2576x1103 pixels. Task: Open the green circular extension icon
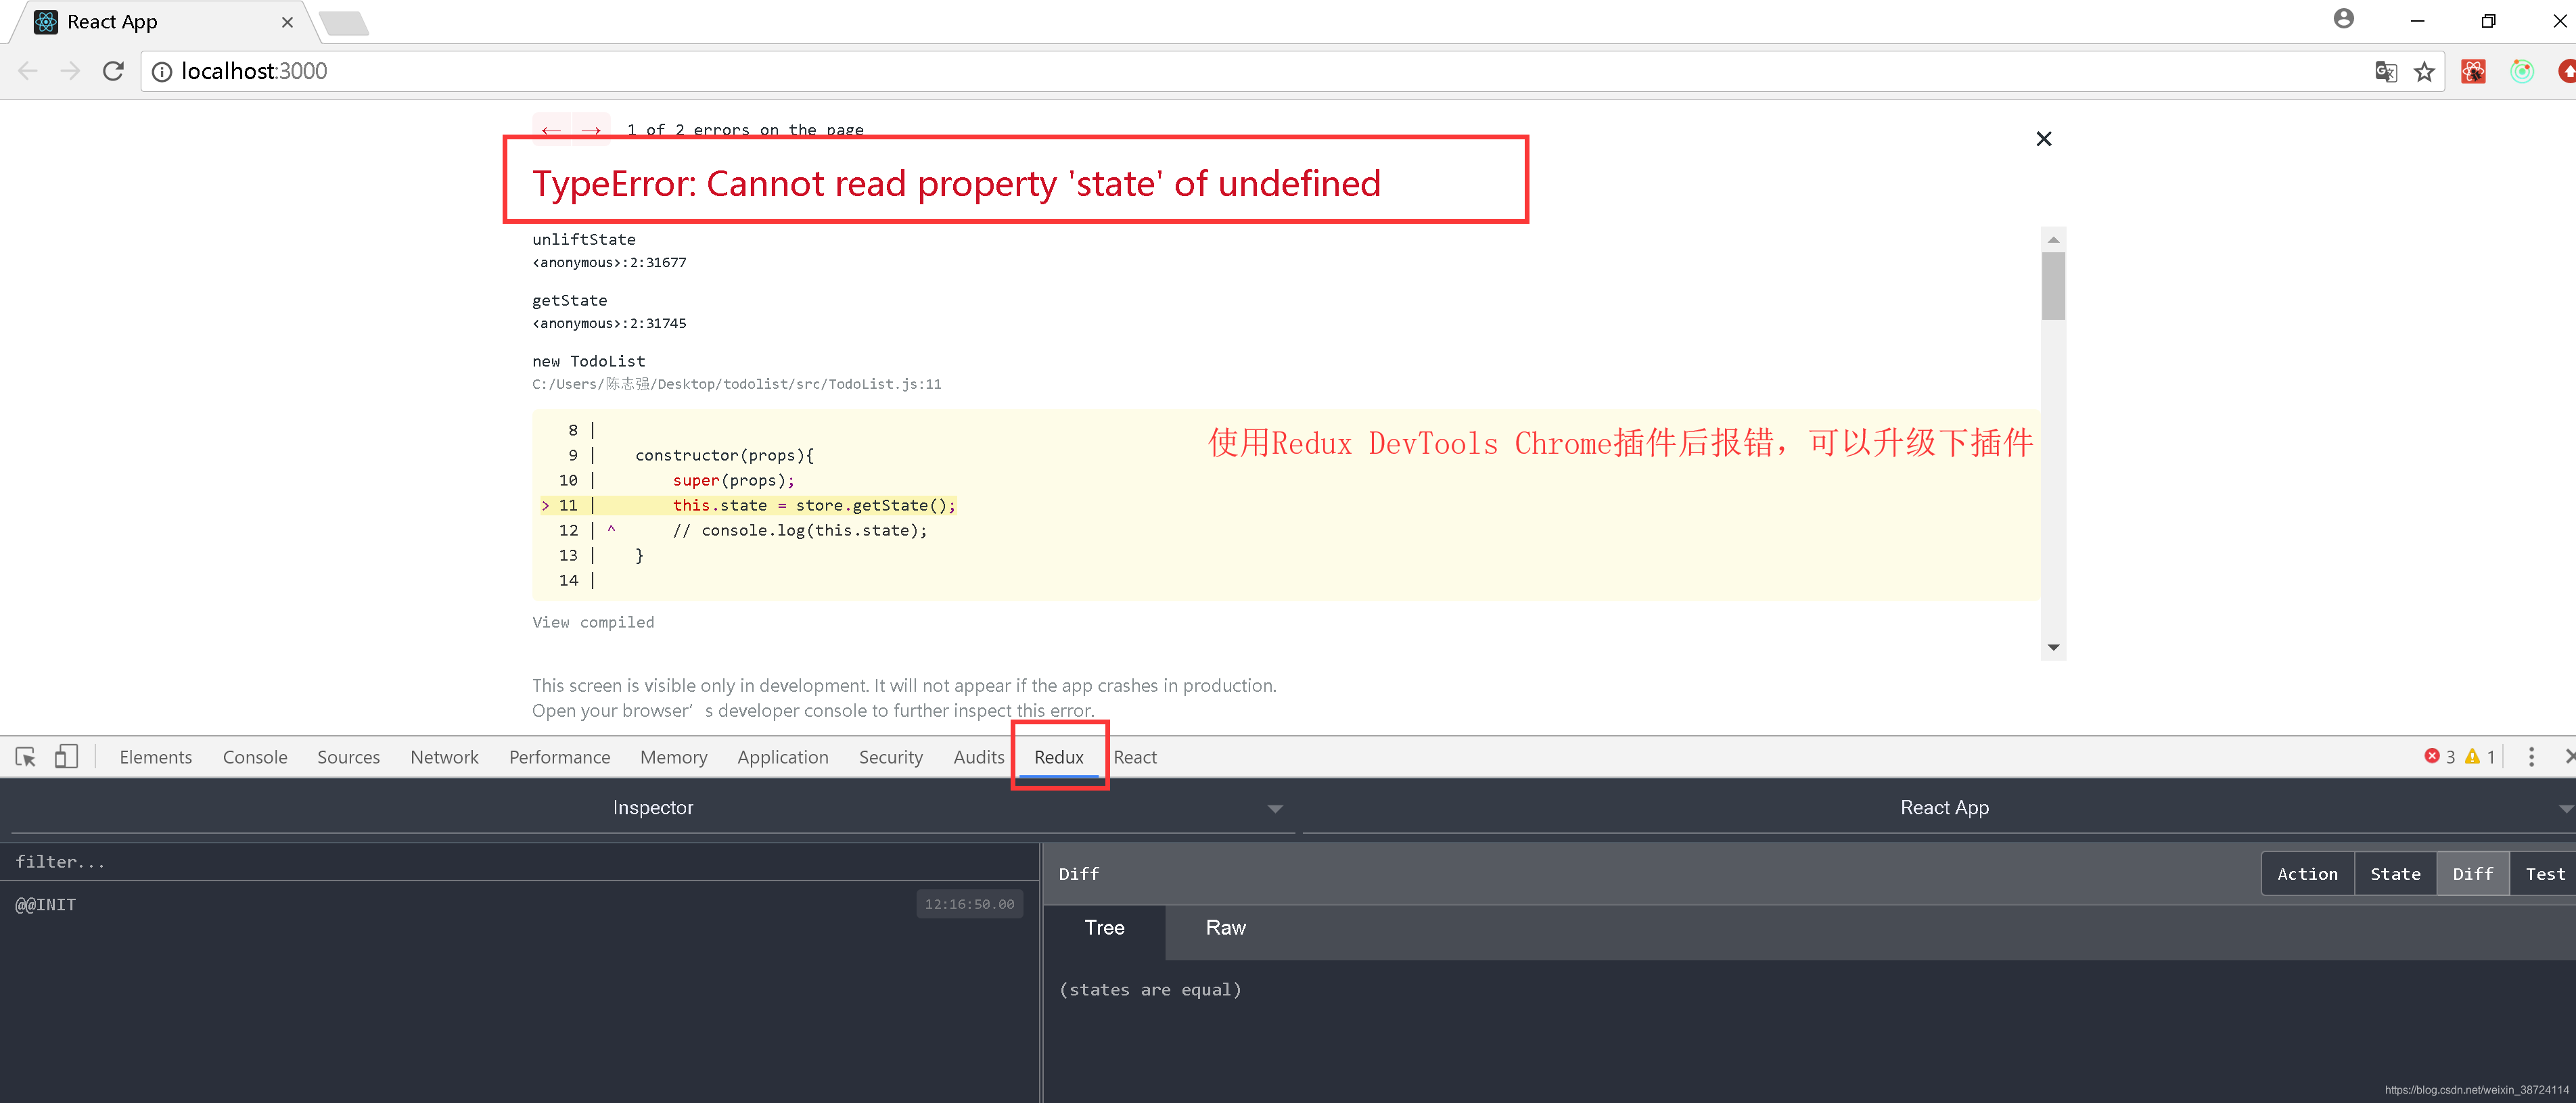click(2522, 72)
